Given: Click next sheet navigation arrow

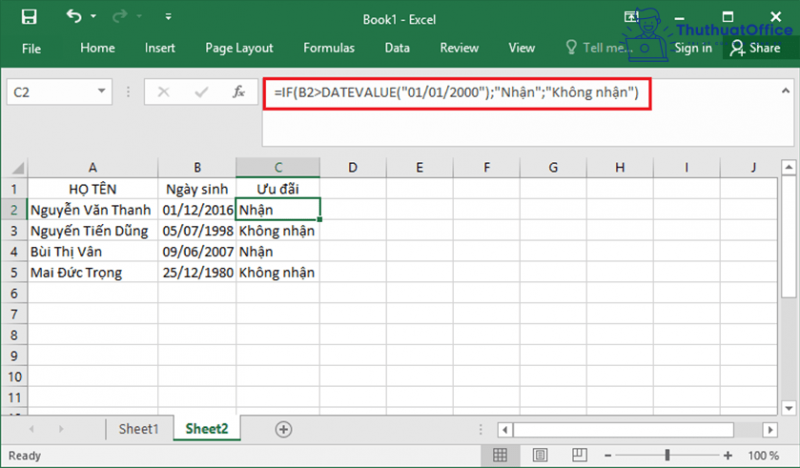Looking at the screenshot, I should pyautogui.click(x=61, y=429).
